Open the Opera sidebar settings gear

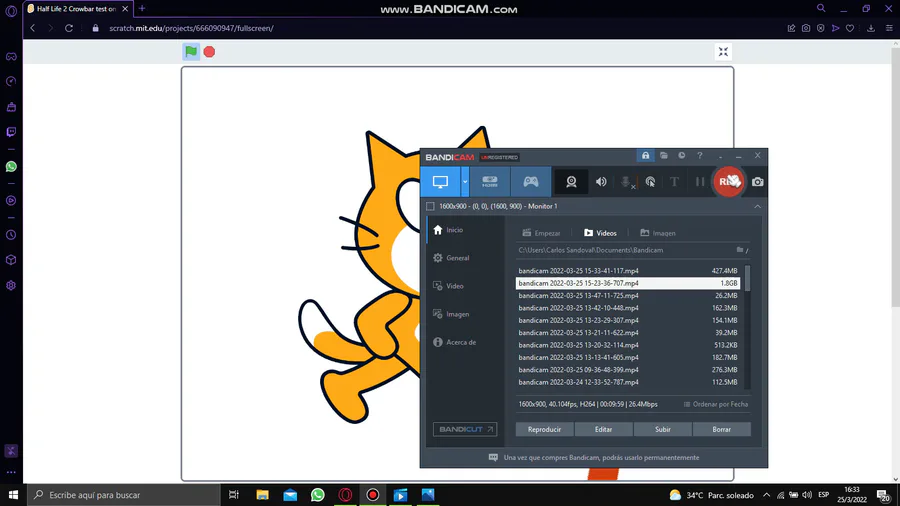click(11, 286)
